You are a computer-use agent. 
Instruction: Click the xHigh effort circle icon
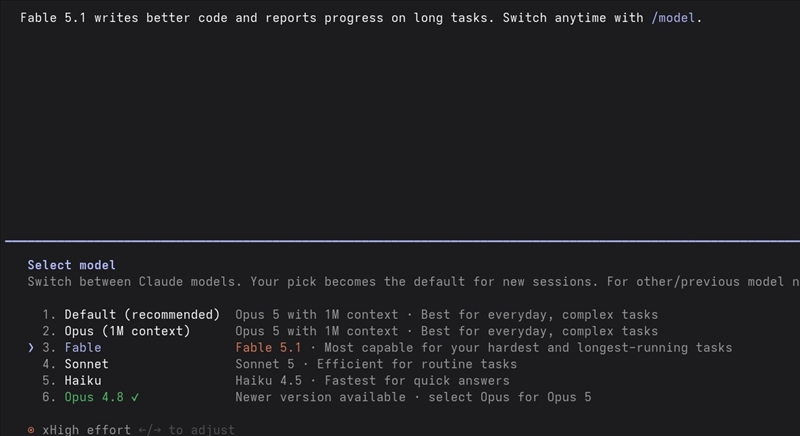(31, 430)
